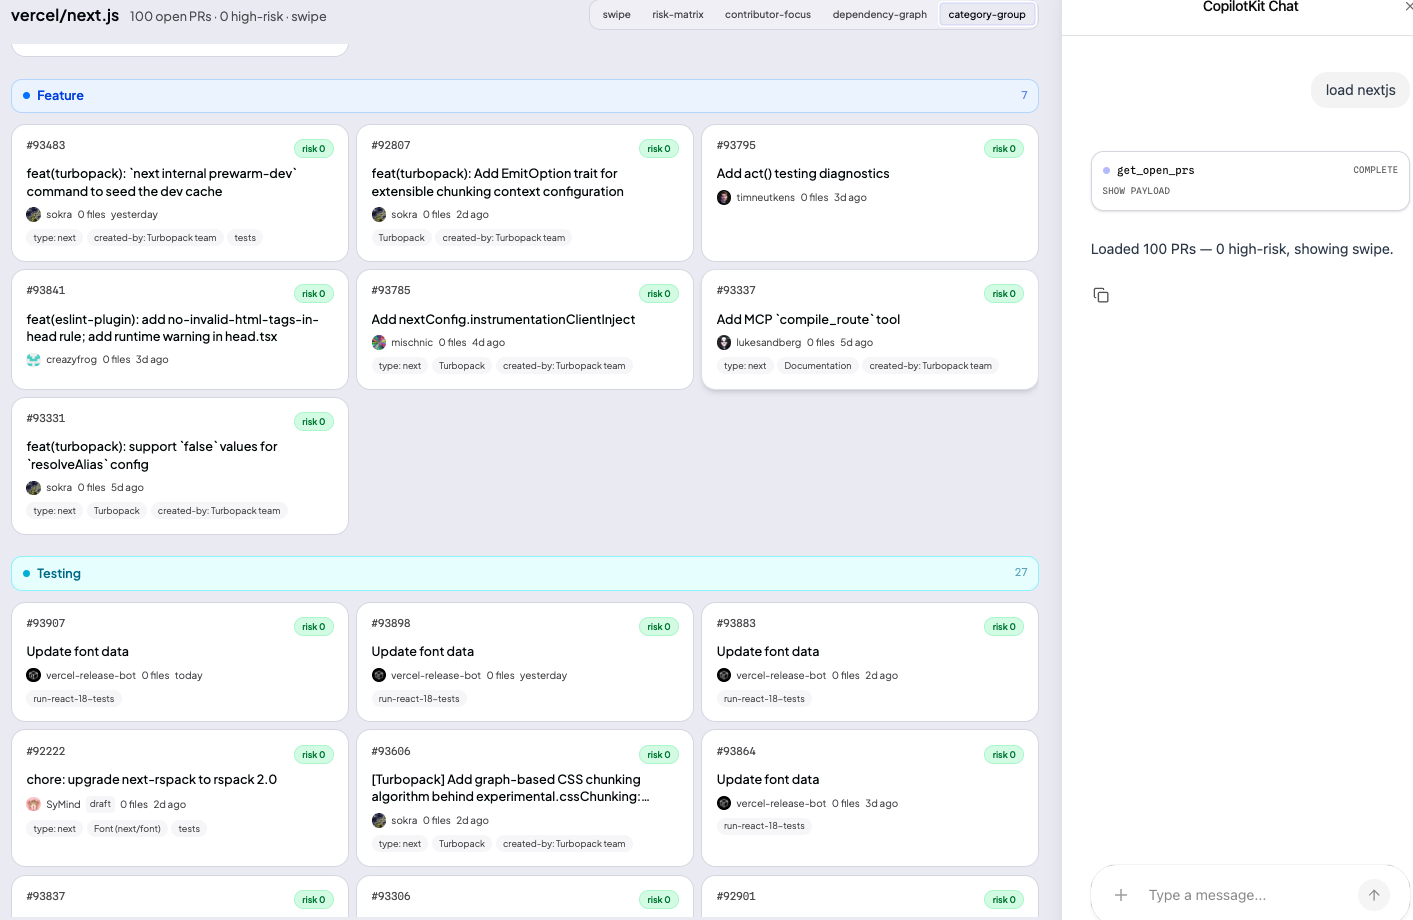Click run-react-18-tests label on PR #93907
The width and height of the screenshot is (1413, 920).
[x=74, y=699]
